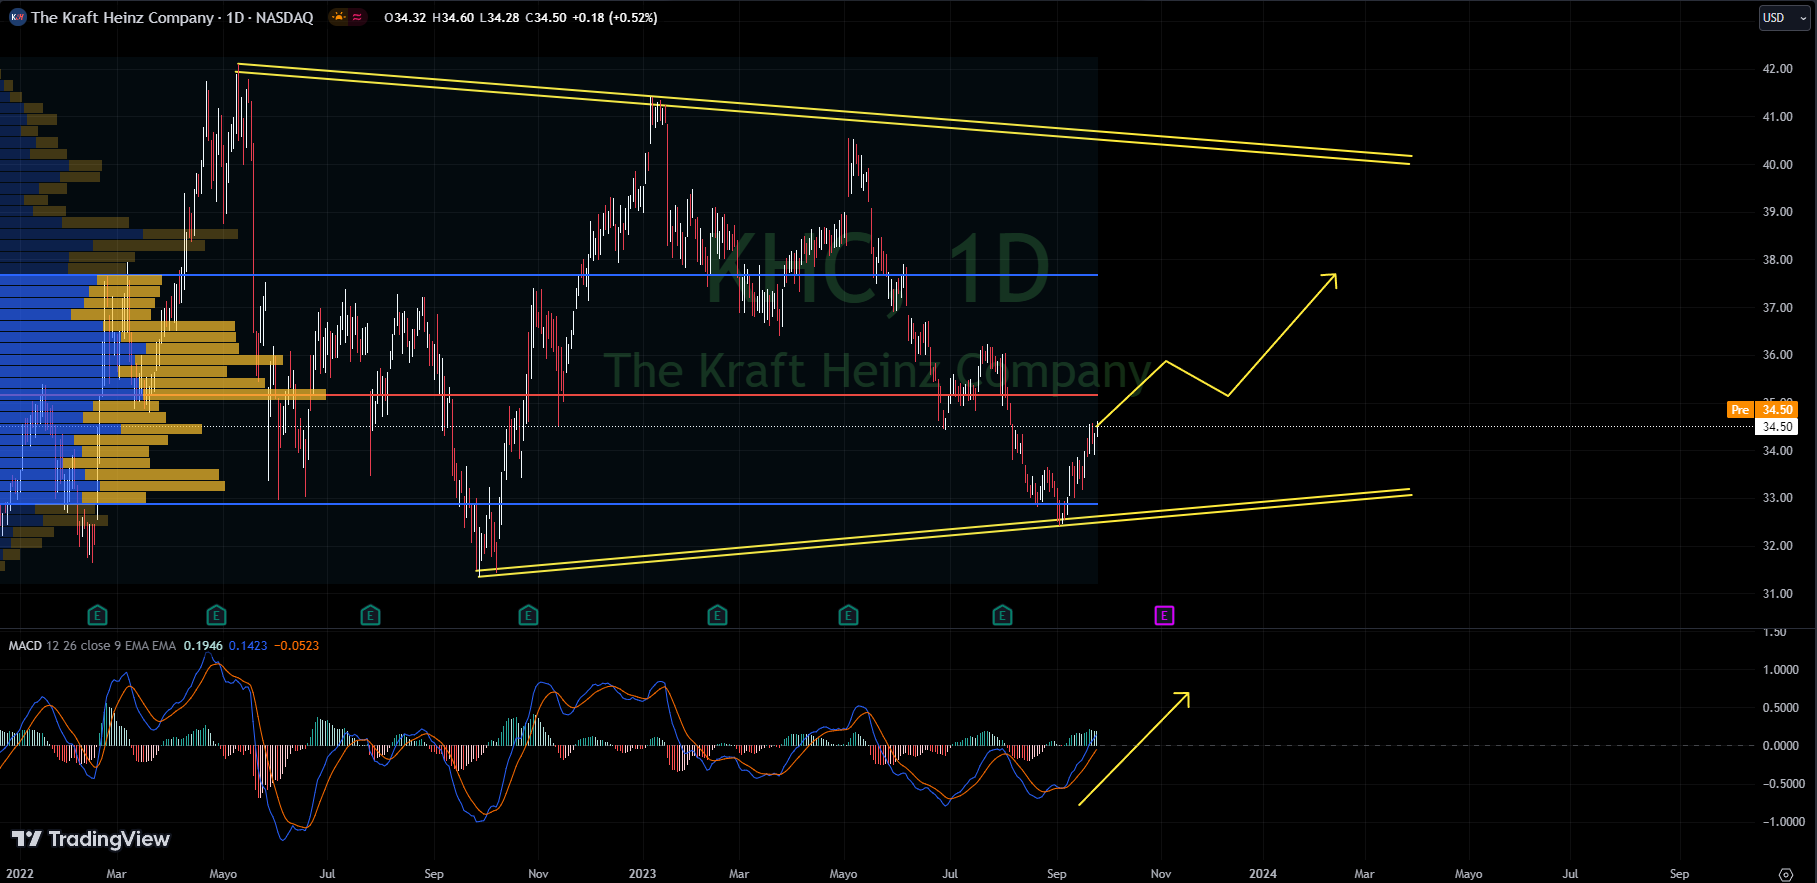This screenshot has height=883, width=1817.
Task: Open the April 2022 earnings marker near Mayo
Action: pos(216,615)
